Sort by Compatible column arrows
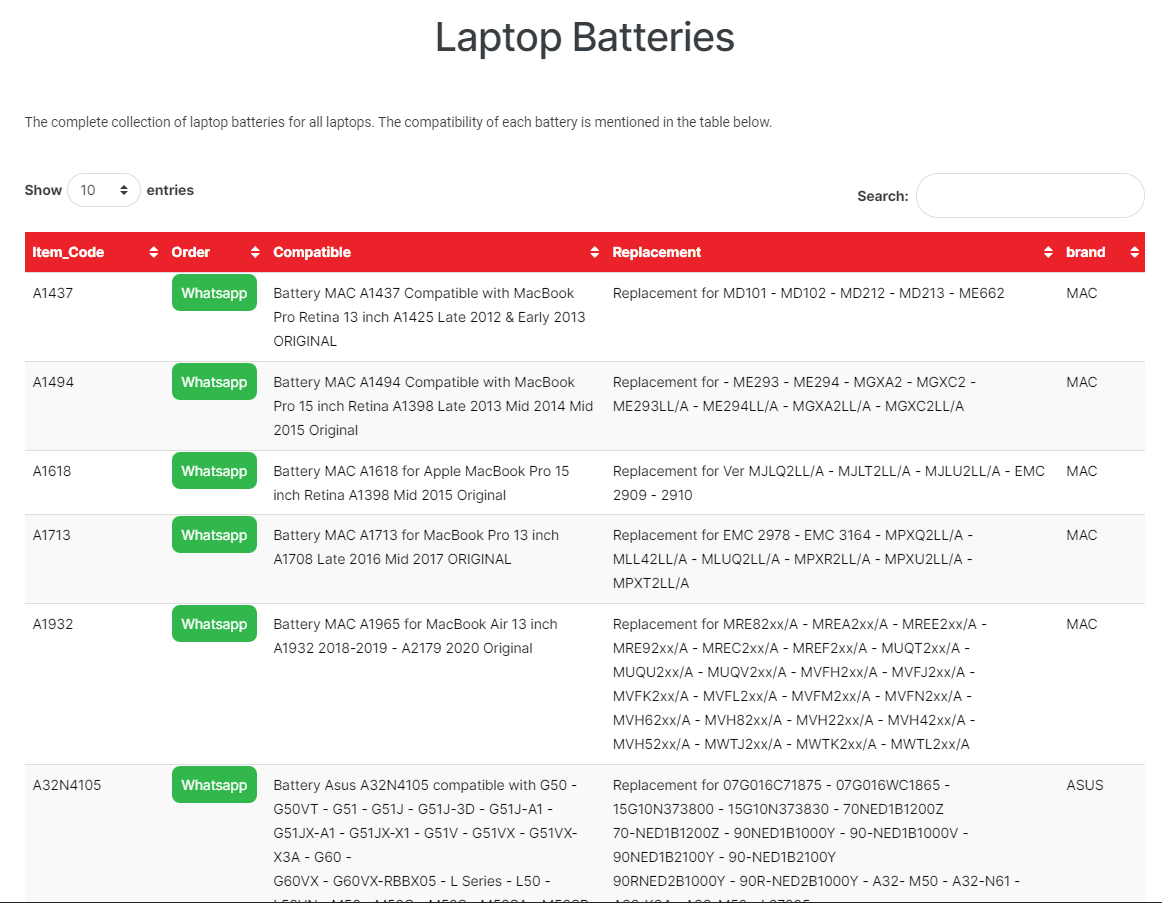The width and height of the screenshot is (1162, 903). 594,252
